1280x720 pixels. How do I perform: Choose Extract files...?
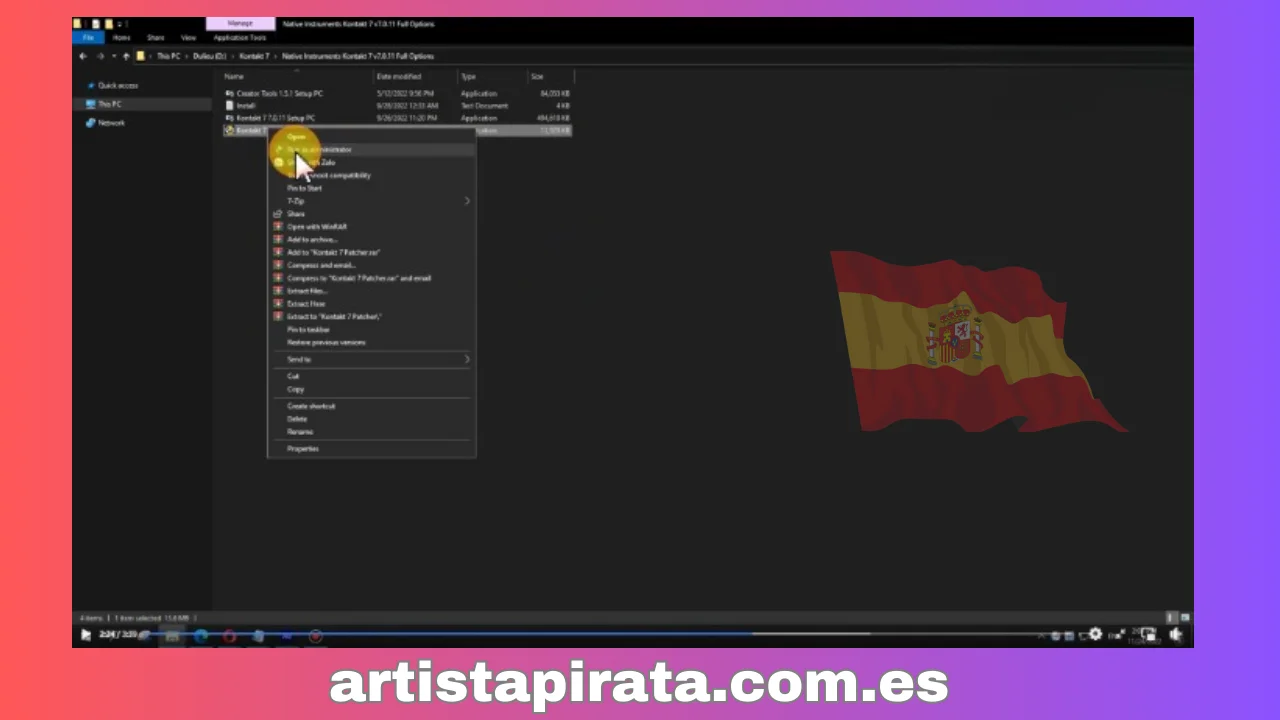pyautogui.click(x=372, y=291)
